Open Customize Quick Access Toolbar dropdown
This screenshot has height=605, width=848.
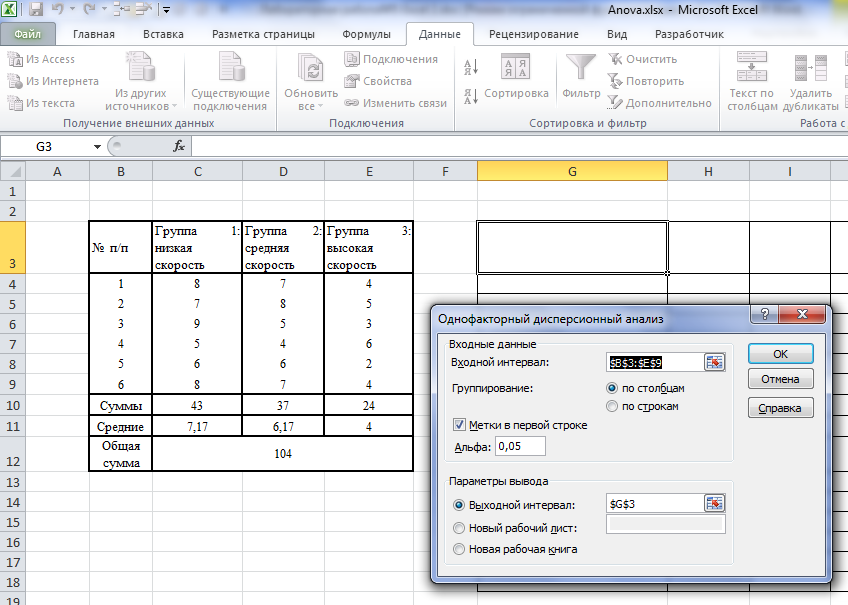tap(166, 10)
